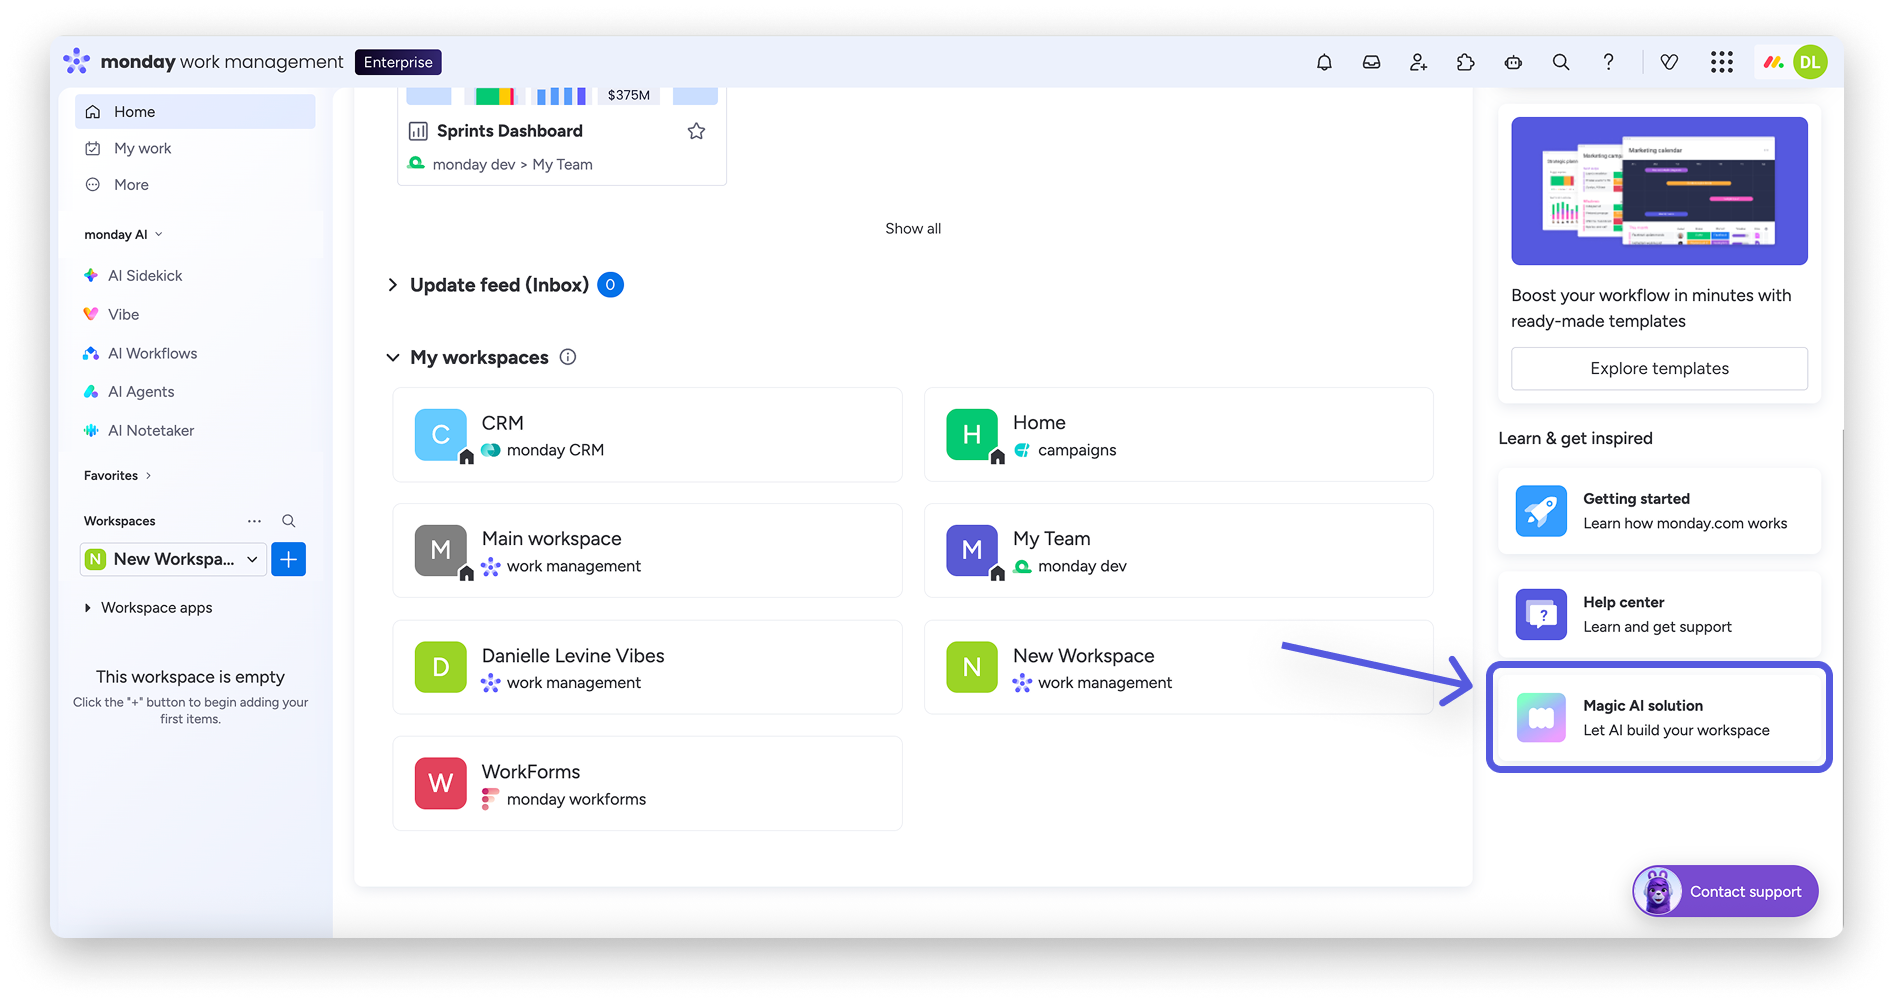Open the Main workspace card
1894x1003 pixels.
pyautogui.click(x=647, y=551)
